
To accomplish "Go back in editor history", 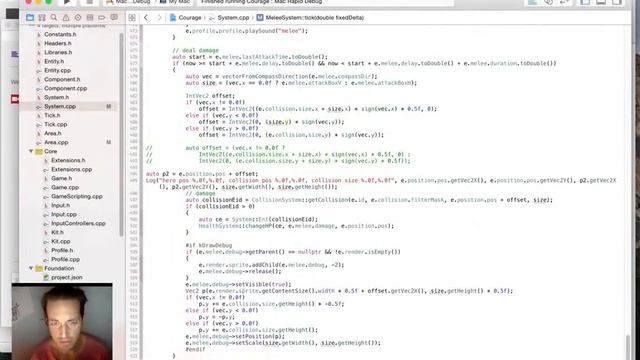I will coord(146,18).
